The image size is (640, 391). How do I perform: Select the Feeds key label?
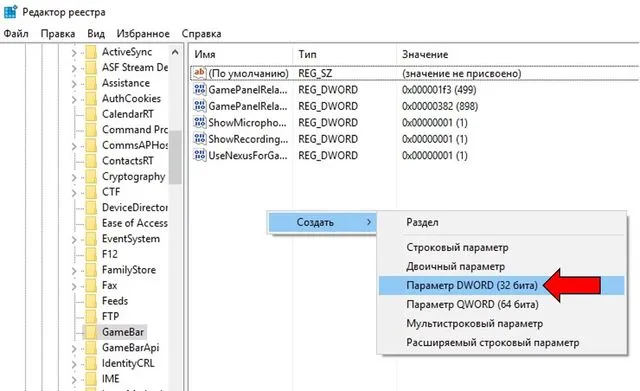tap(115, 301)
